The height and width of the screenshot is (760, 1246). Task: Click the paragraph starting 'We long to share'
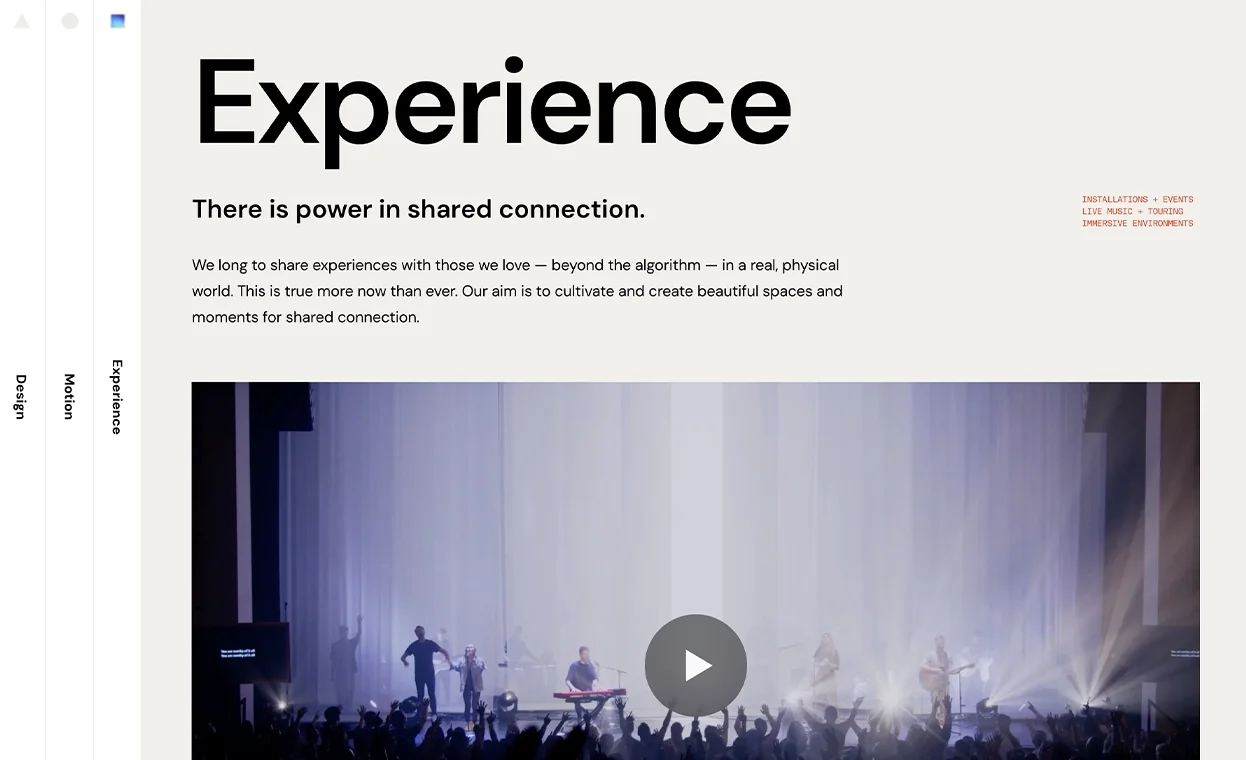pos(517,291)
